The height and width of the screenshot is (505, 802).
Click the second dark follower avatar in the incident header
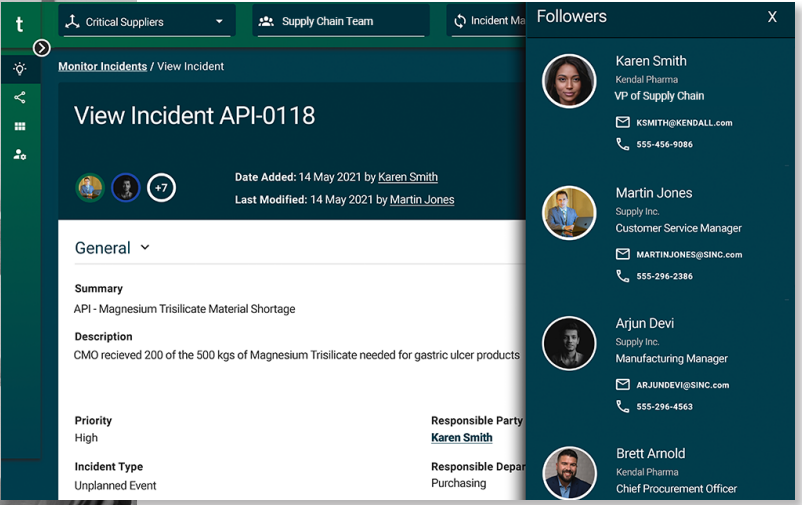(x=126, y=188)
